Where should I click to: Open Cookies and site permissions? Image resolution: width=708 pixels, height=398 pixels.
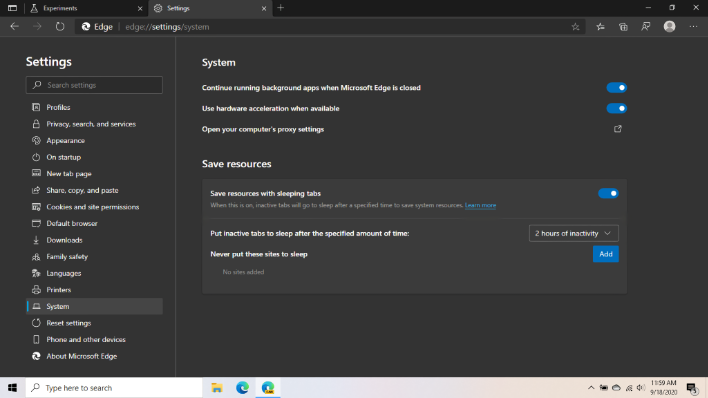point(94,207)
